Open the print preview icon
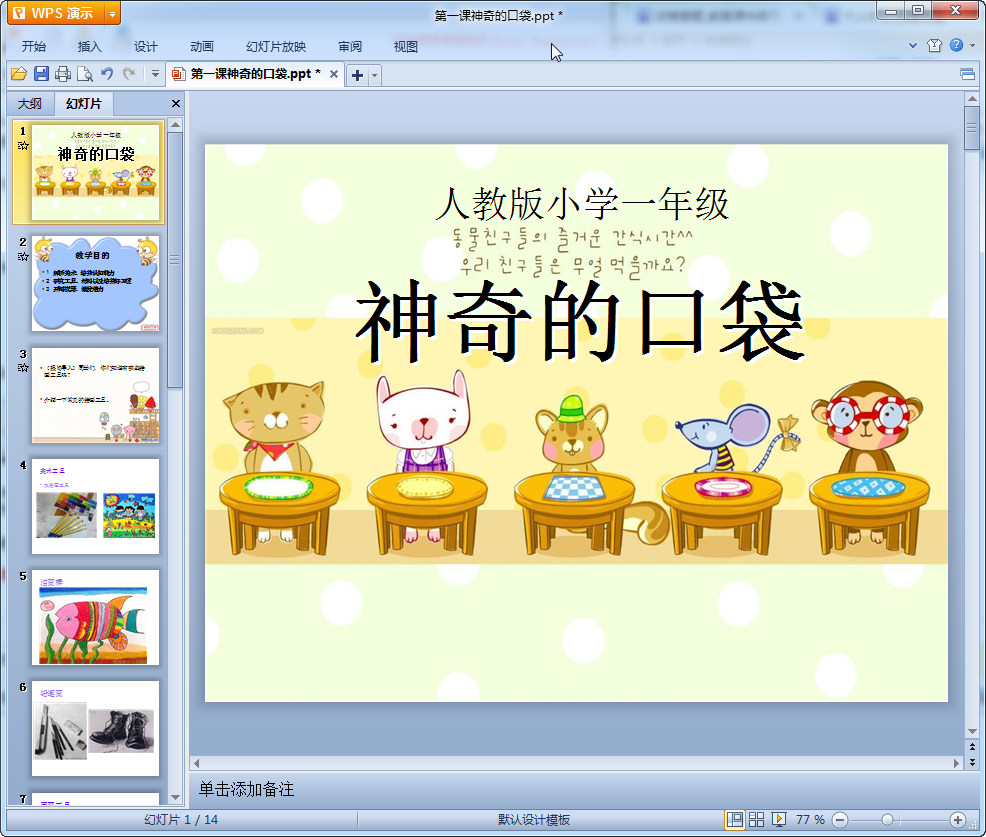The height and width of the screenshot is (837, 986). tap(85, 74)
